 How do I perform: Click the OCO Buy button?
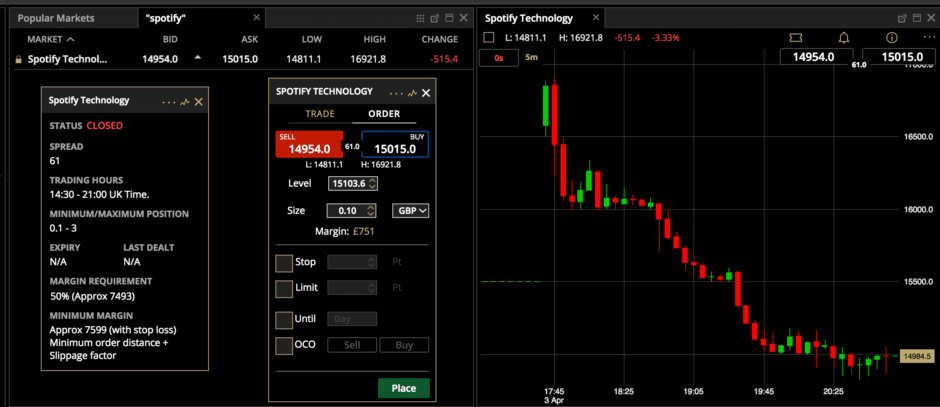click(404, 345)
